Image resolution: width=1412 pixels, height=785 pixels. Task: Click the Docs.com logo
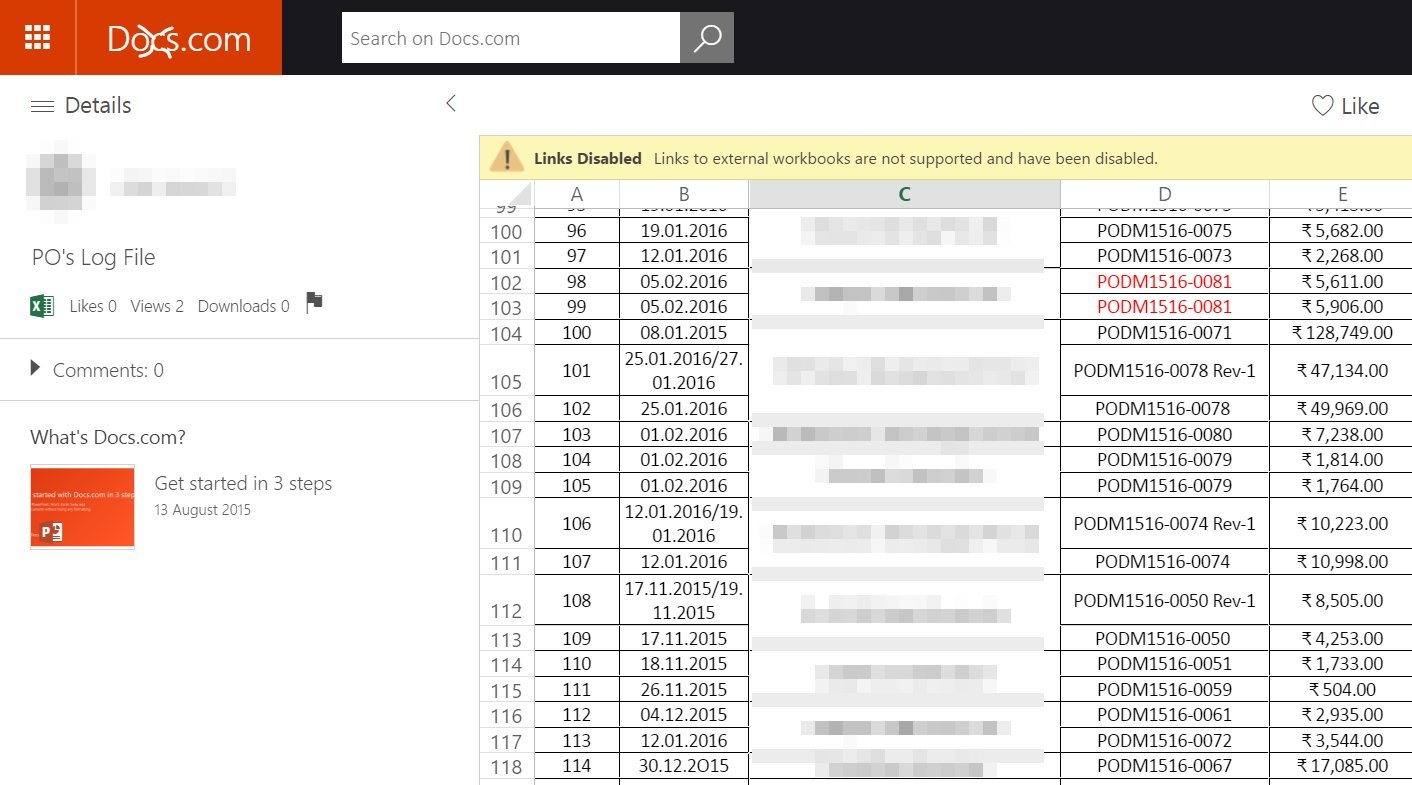[x=179, y=39]
